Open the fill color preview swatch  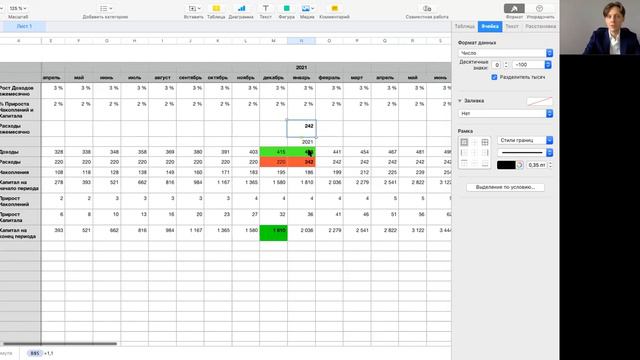click(x=539, y=101)
